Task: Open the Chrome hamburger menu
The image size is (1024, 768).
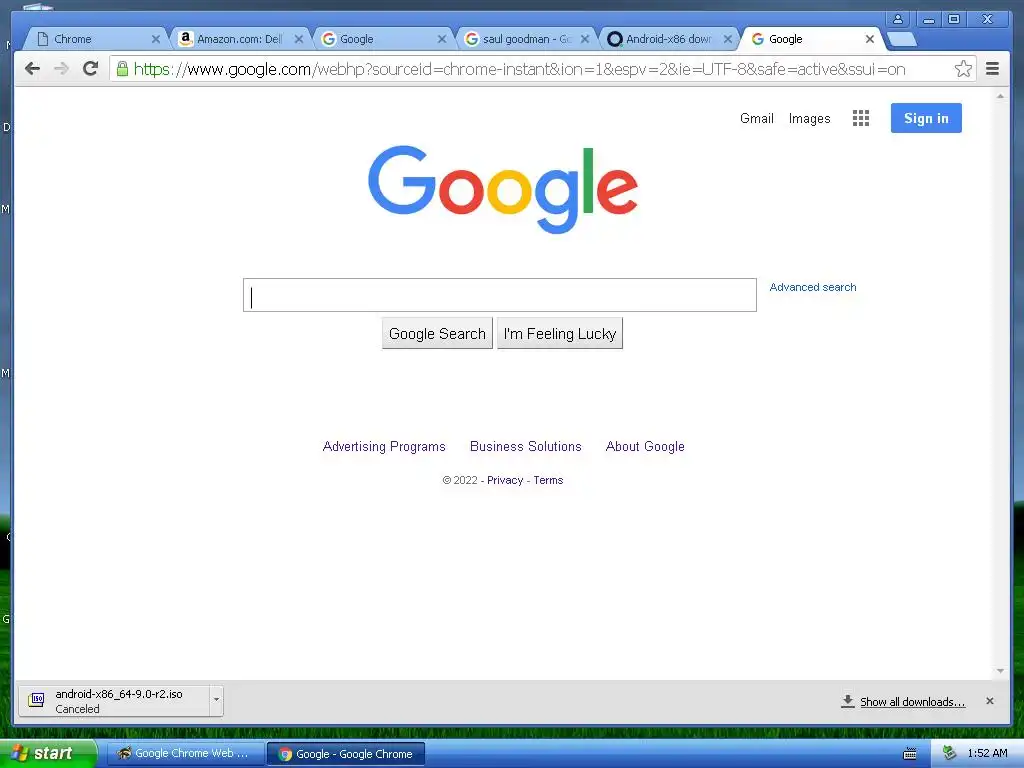Action: click(x=992, y=69)
